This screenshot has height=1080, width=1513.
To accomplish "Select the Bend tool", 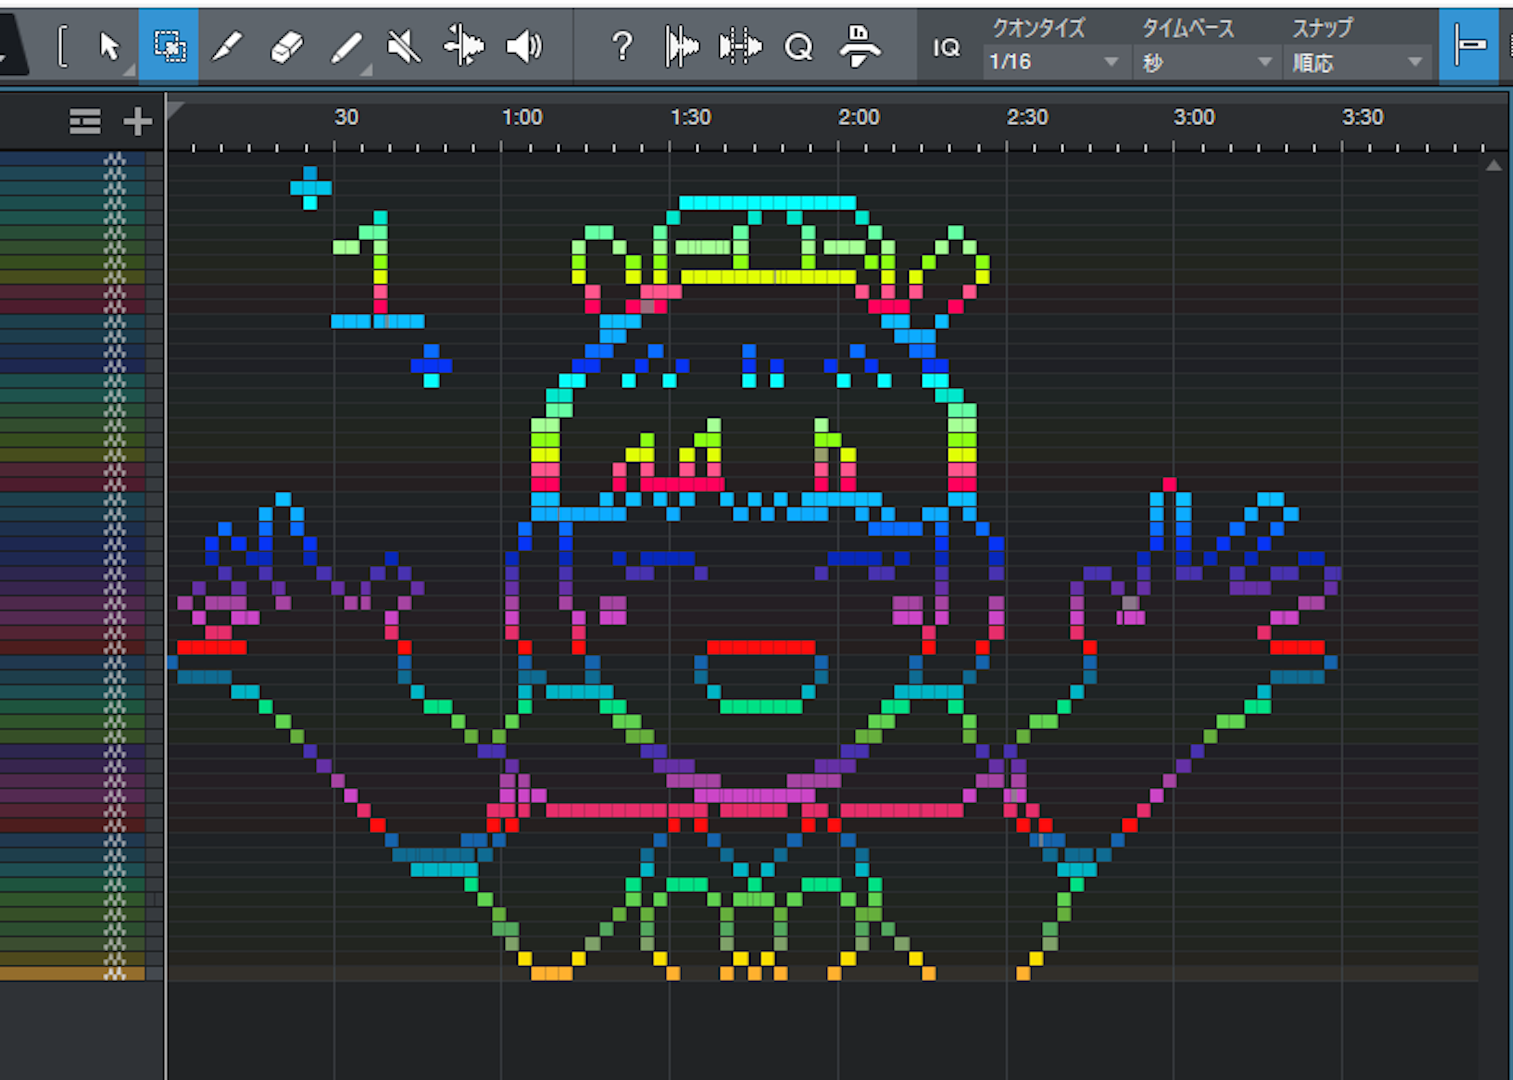I will (x=464, y=46).
